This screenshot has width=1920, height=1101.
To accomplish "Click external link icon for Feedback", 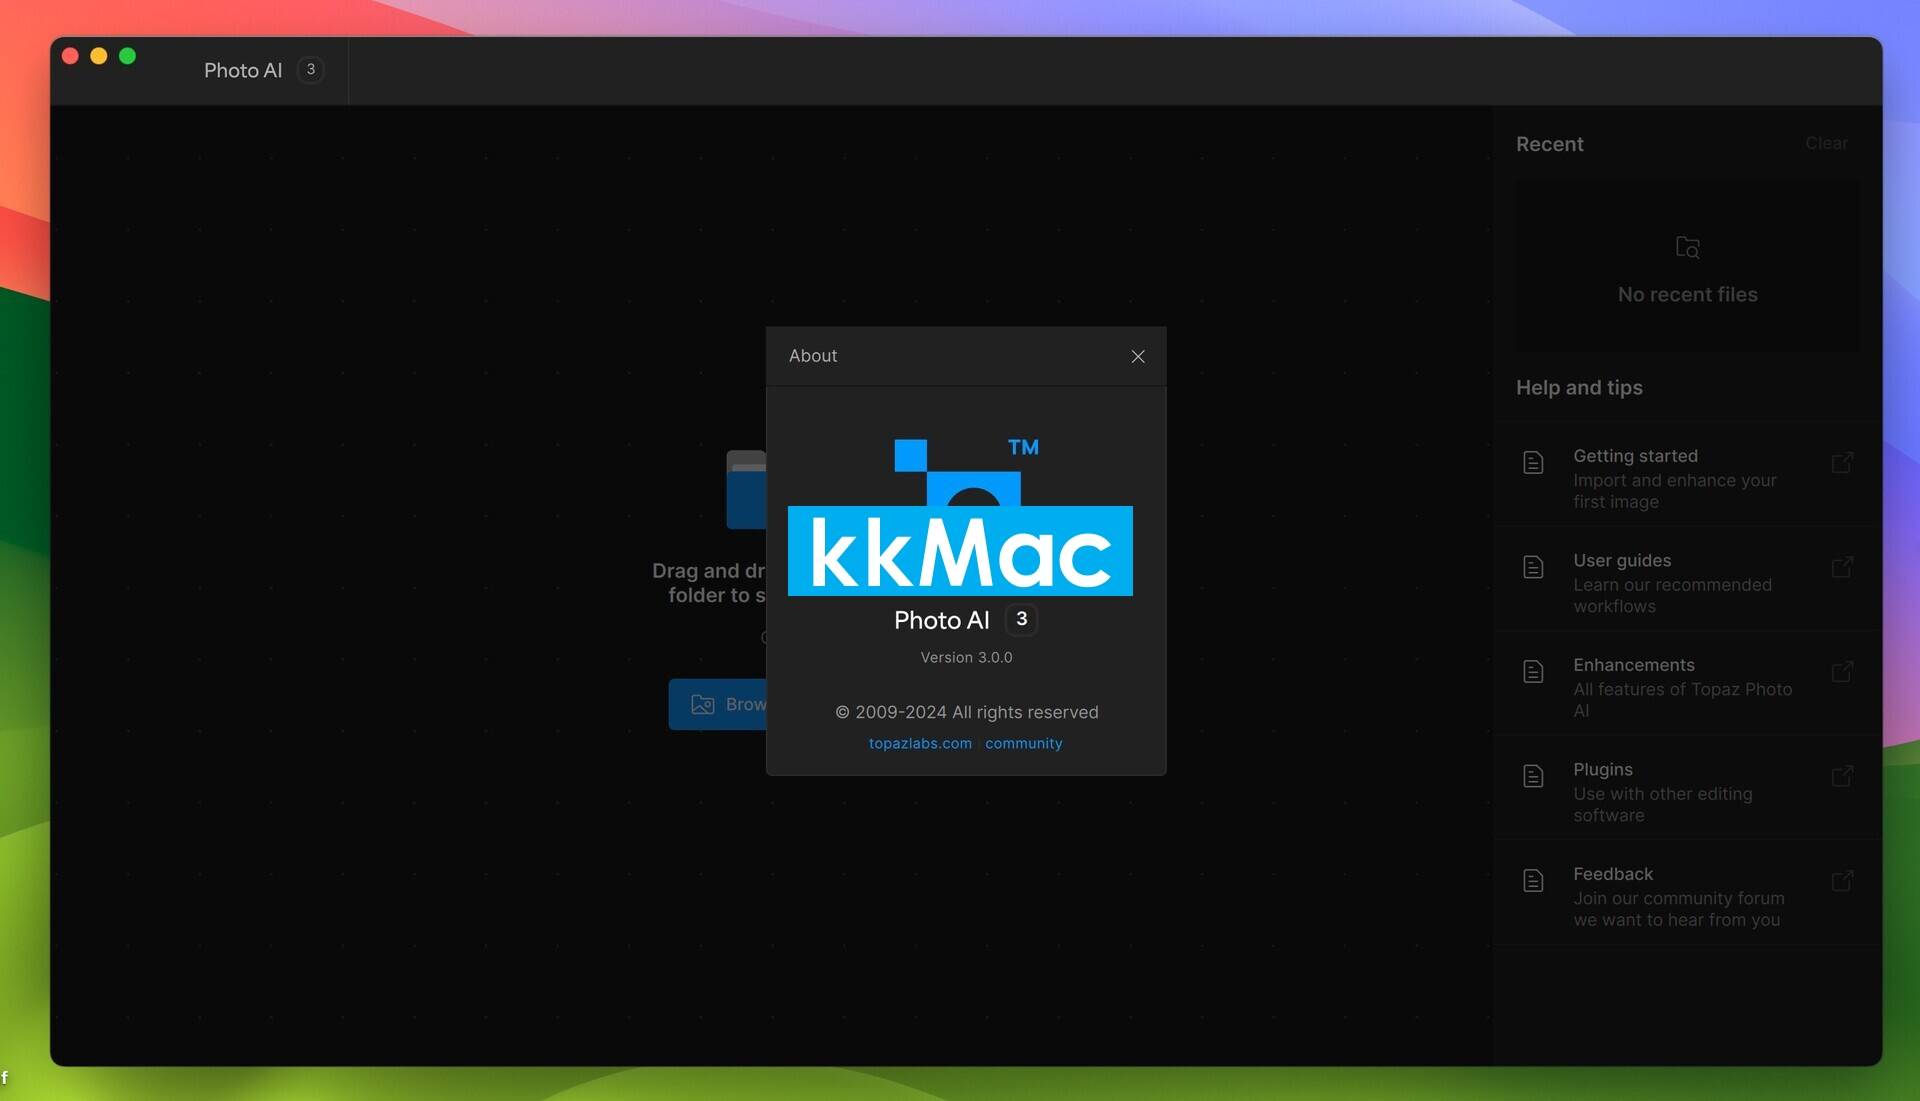I will pos(1842,881).
